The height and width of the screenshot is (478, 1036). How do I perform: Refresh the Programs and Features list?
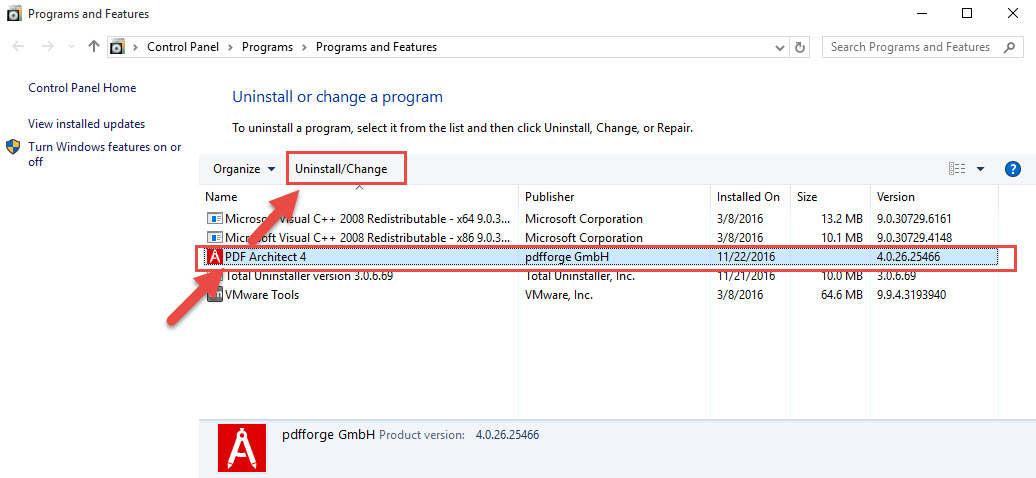[800, 47]
